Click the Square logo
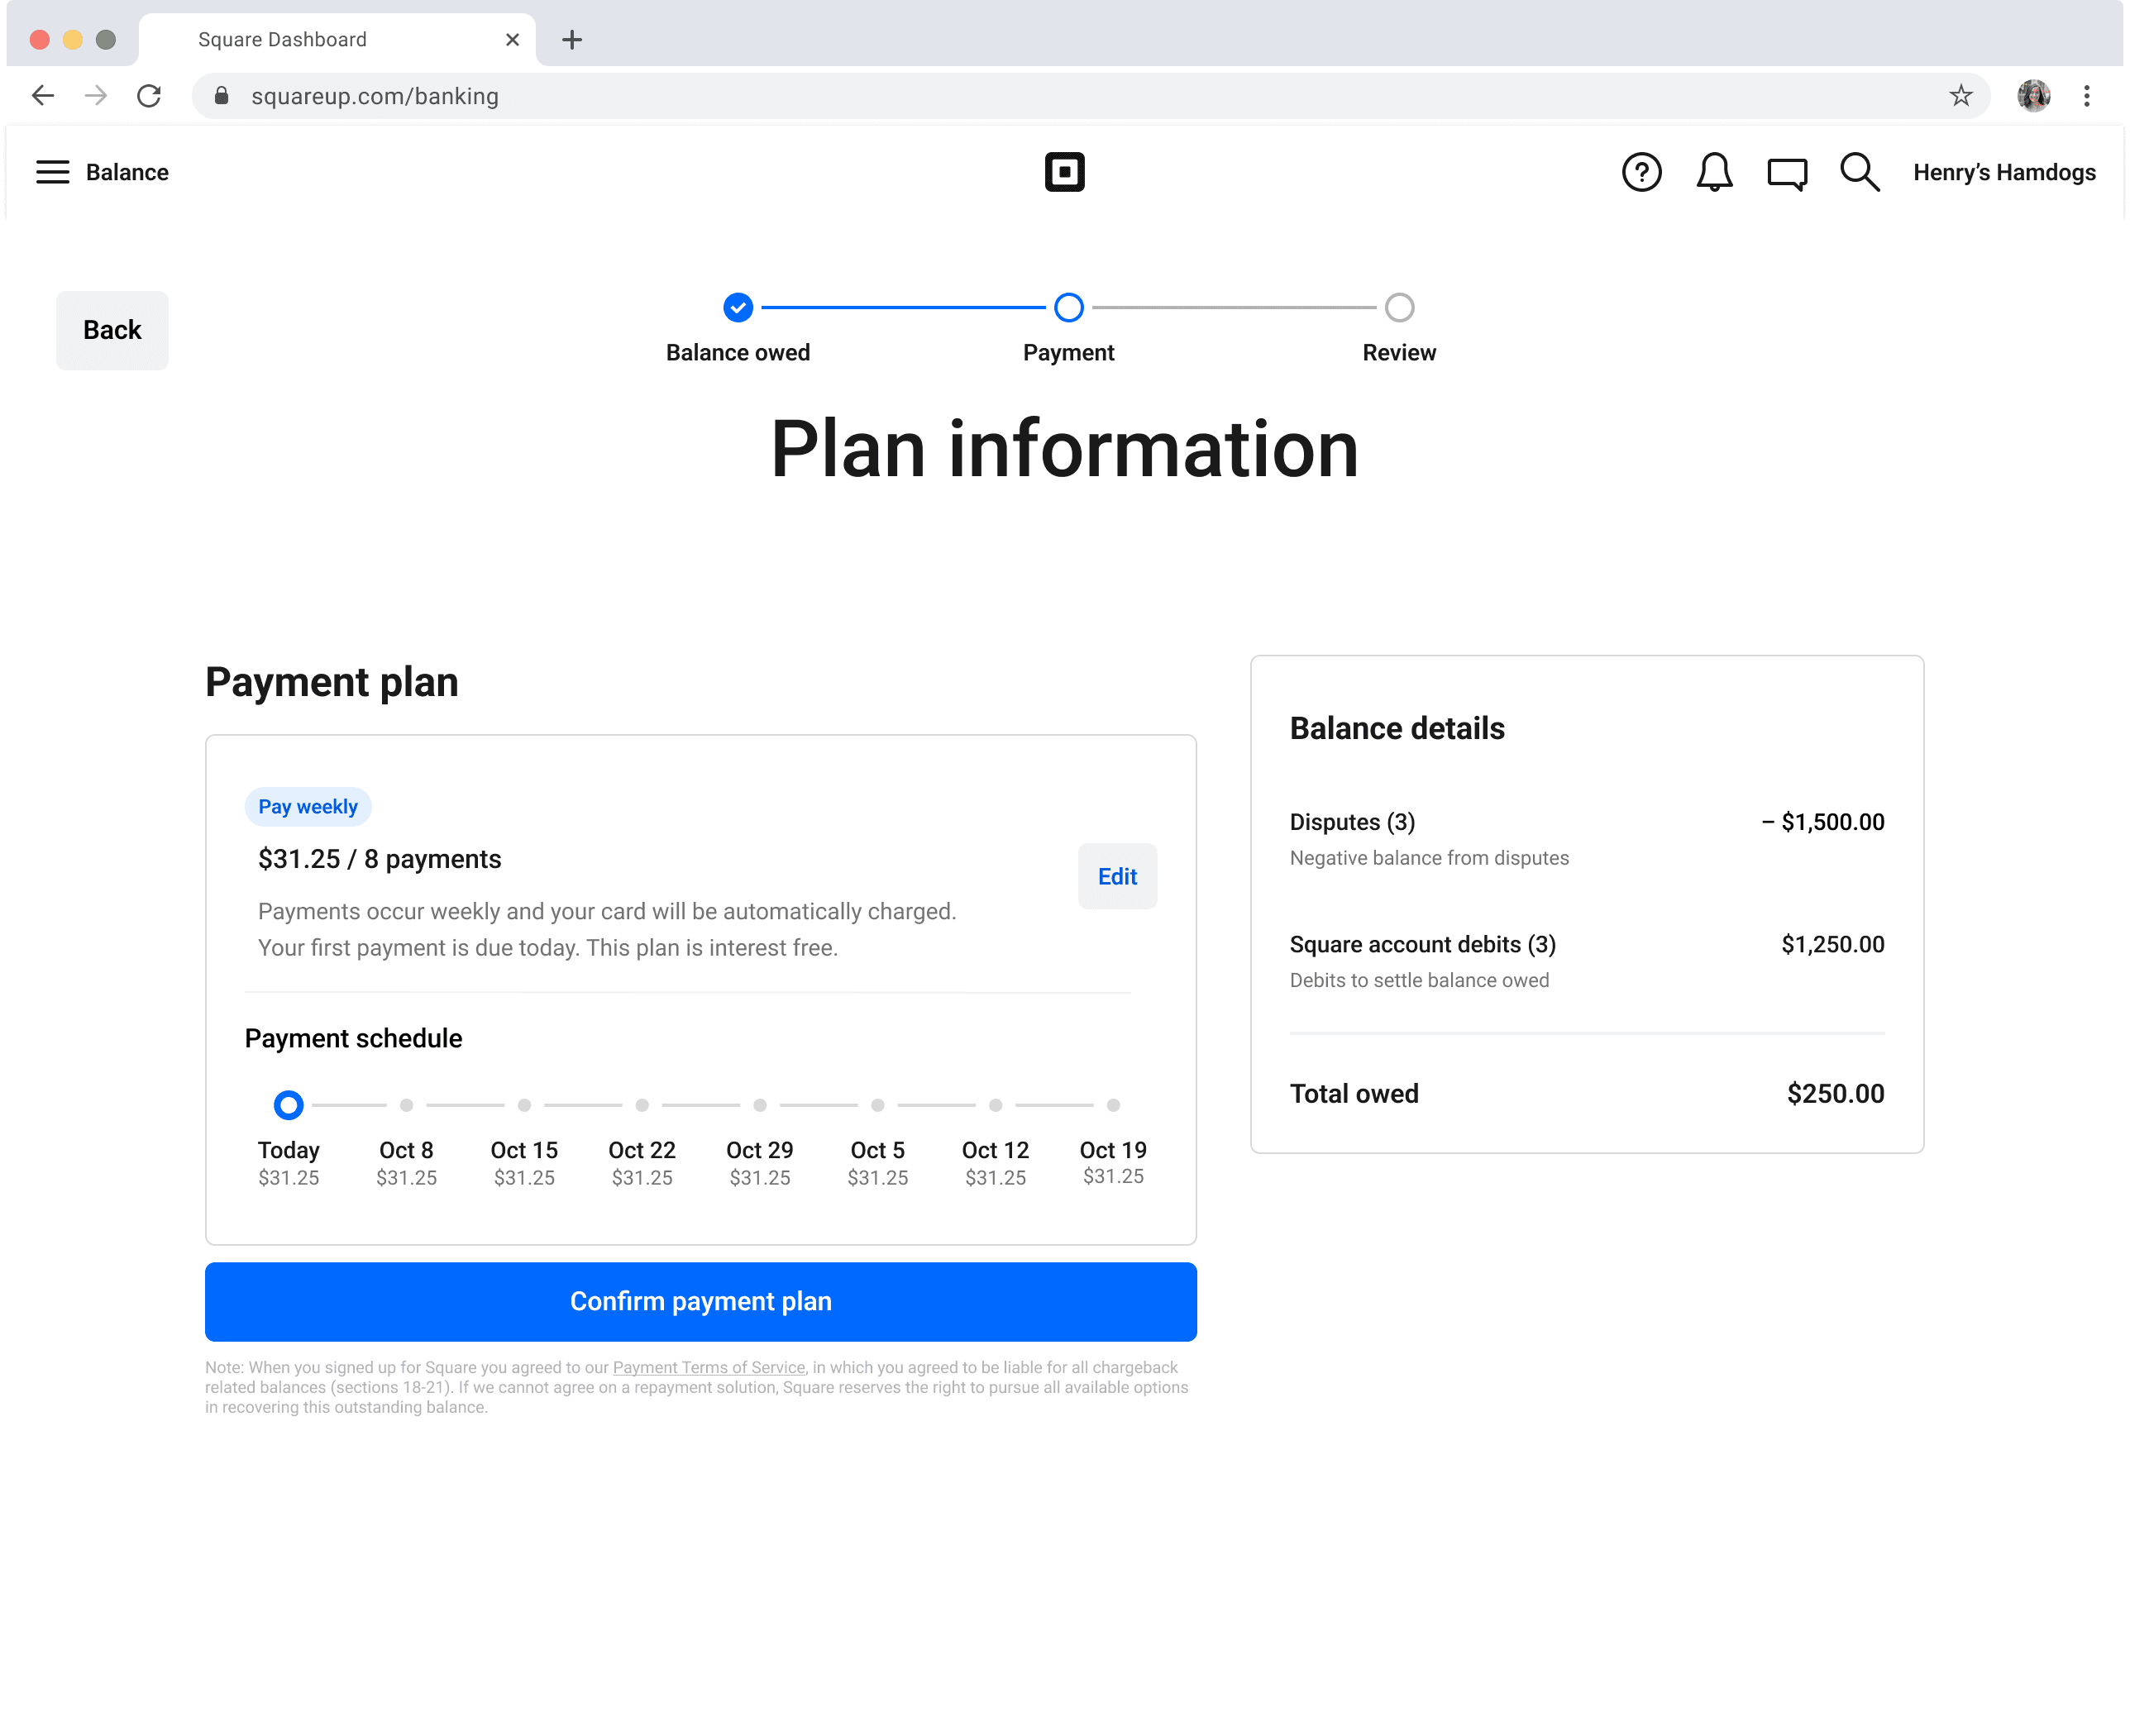2130x1736 pixels. coord(1064,172)
